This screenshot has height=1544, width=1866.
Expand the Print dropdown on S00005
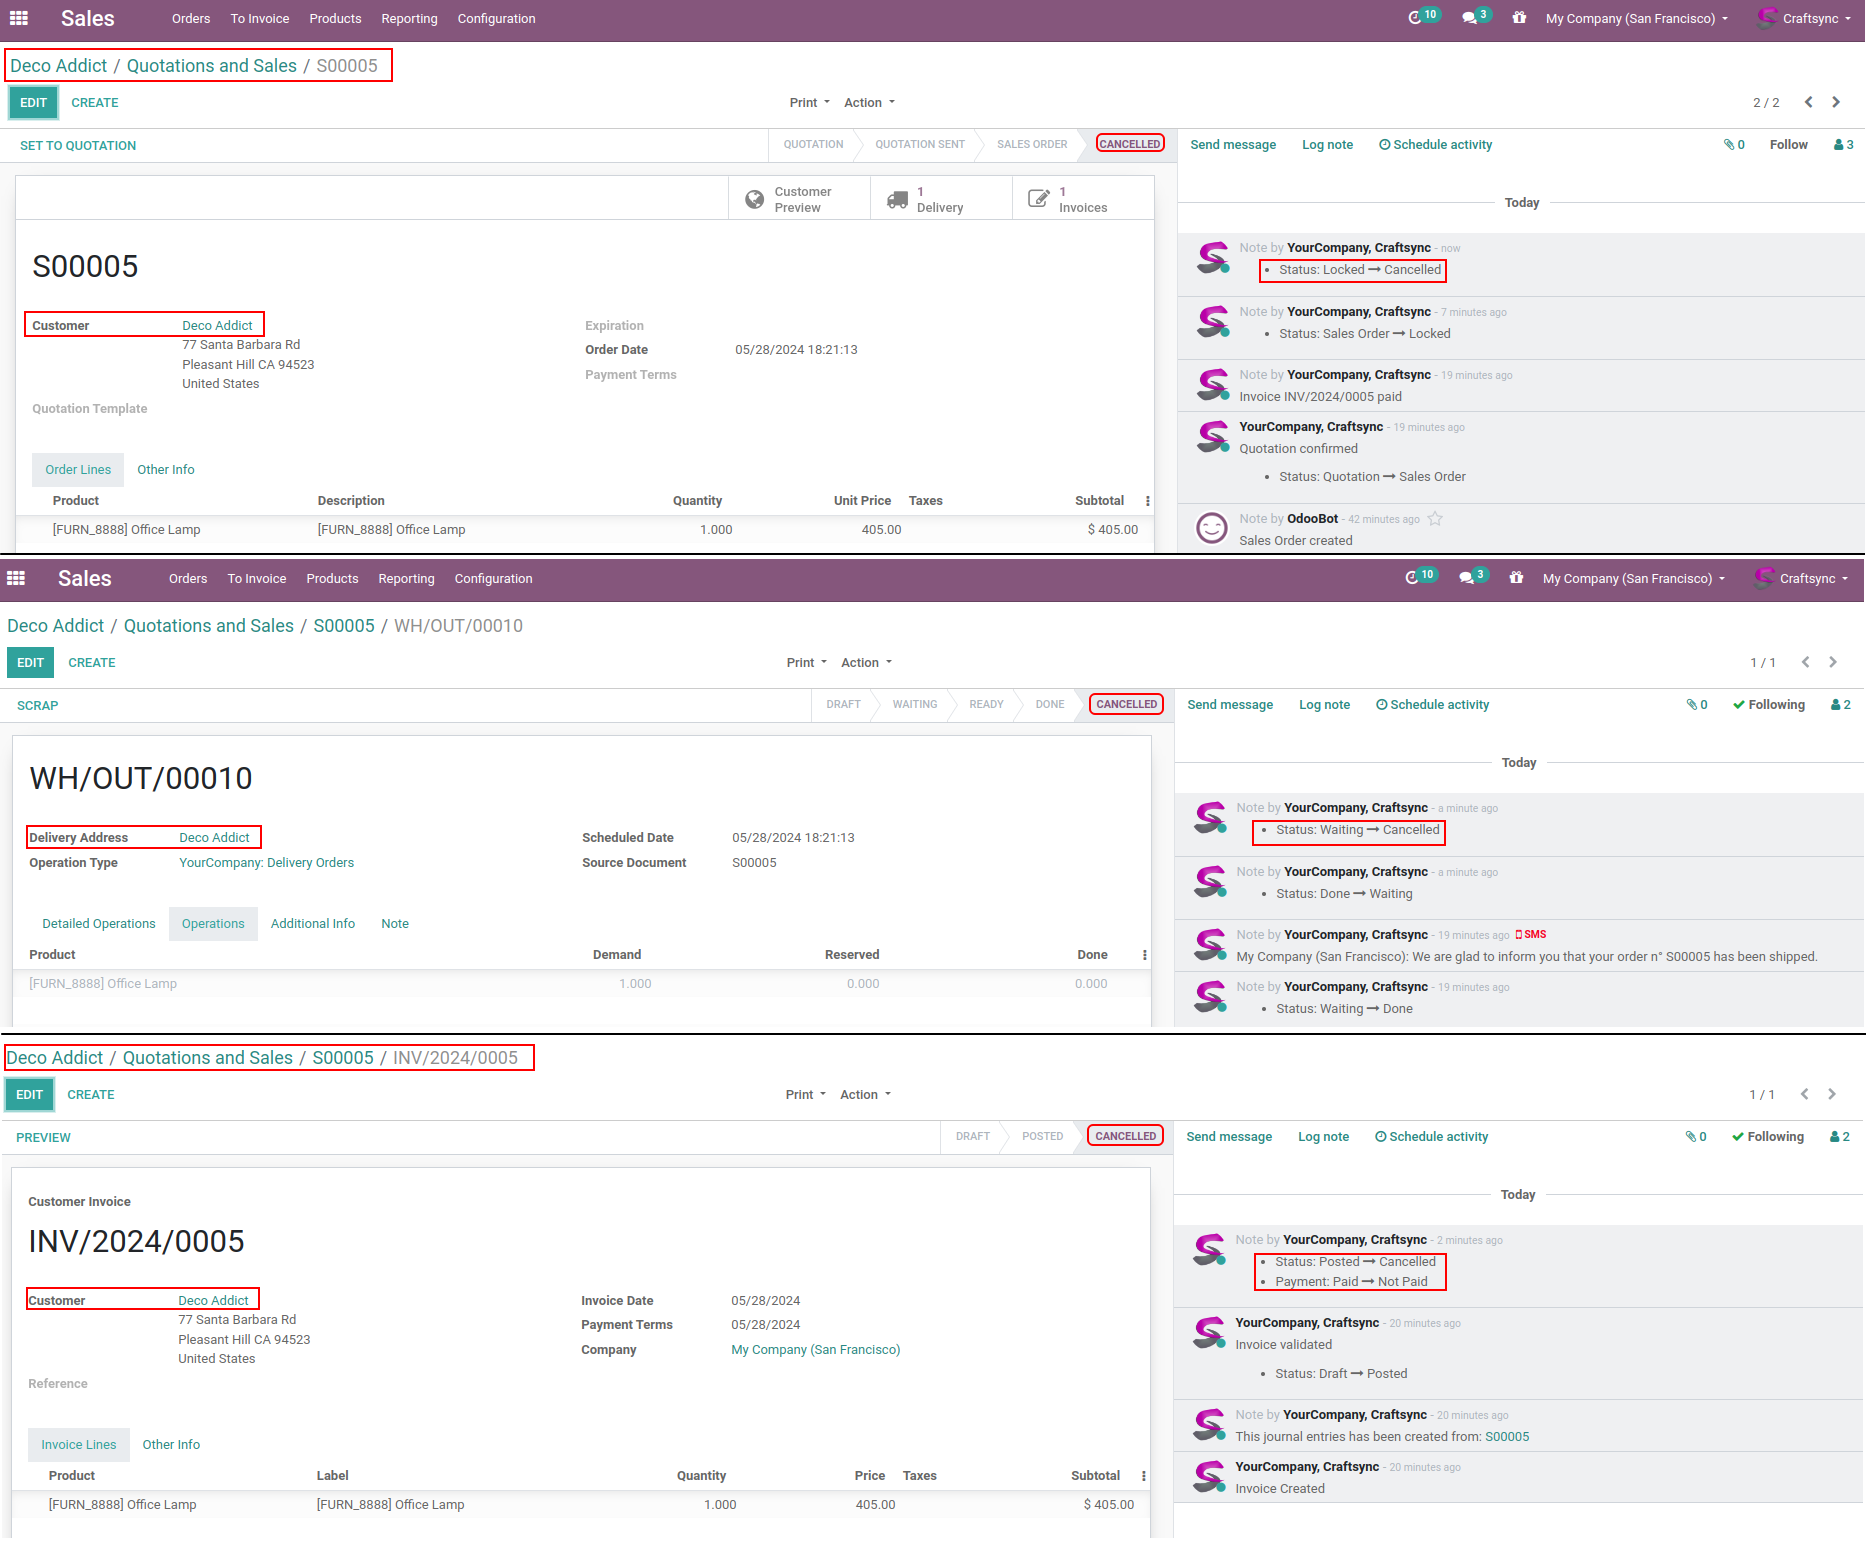coord(809,103)
